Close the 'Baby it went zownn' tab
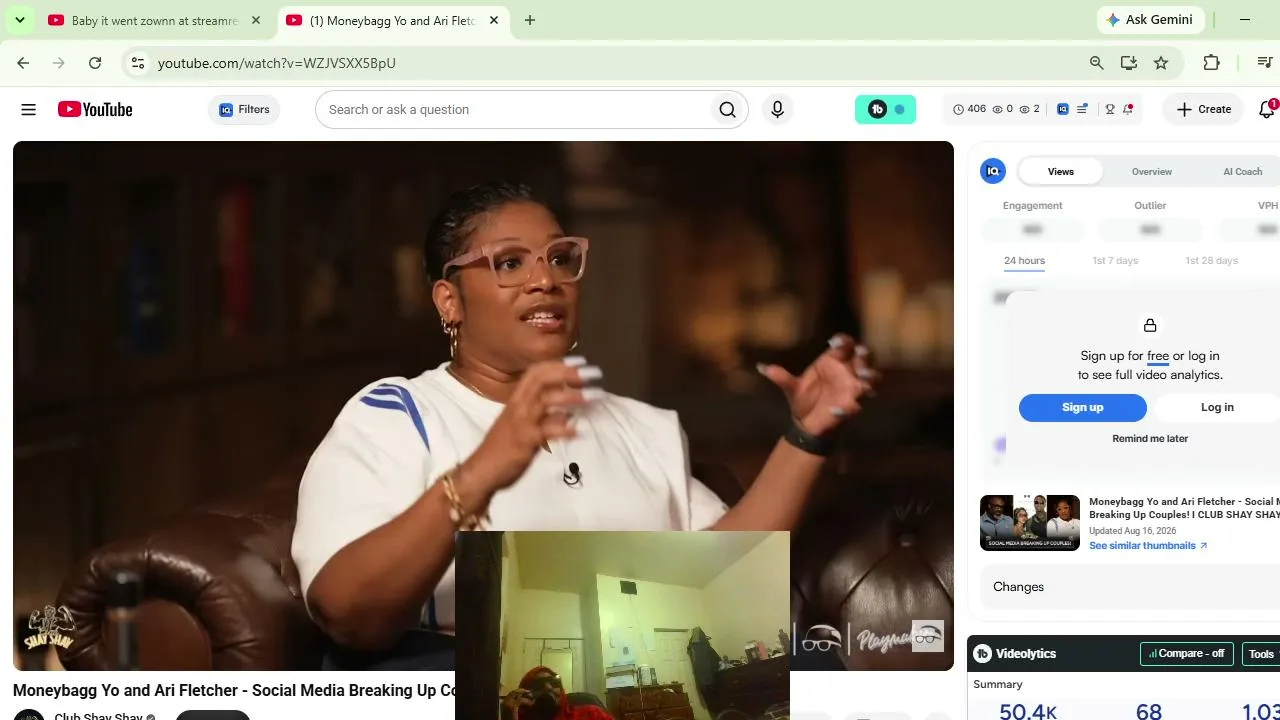 tap(256, 20)
